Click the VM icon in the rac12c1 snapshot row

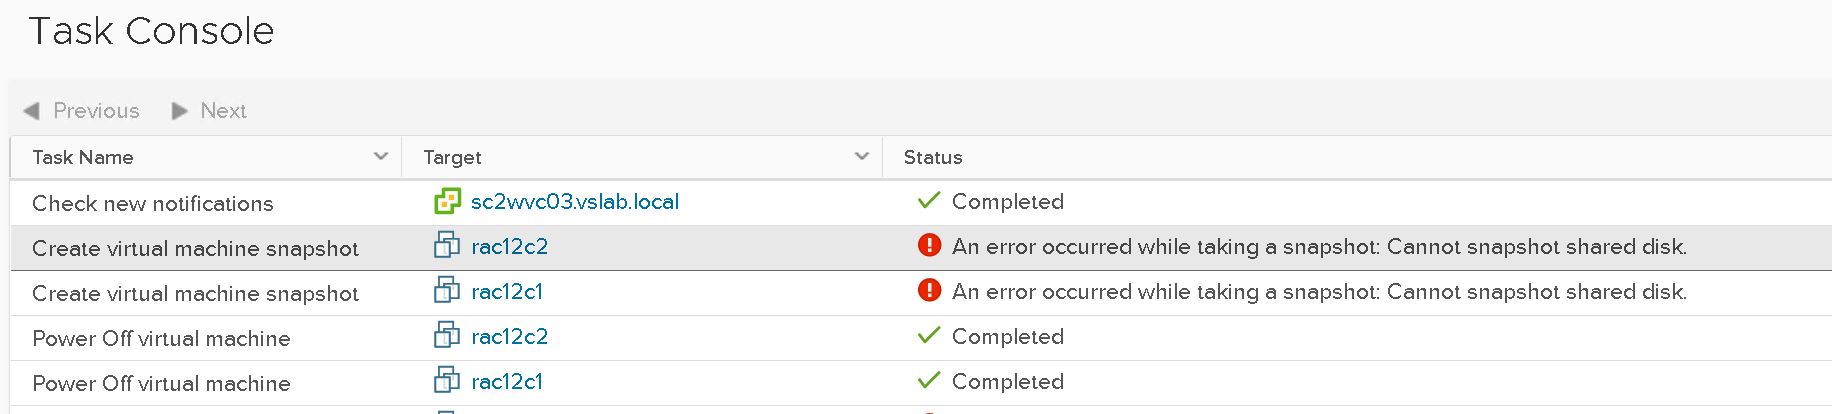(447, 291)
